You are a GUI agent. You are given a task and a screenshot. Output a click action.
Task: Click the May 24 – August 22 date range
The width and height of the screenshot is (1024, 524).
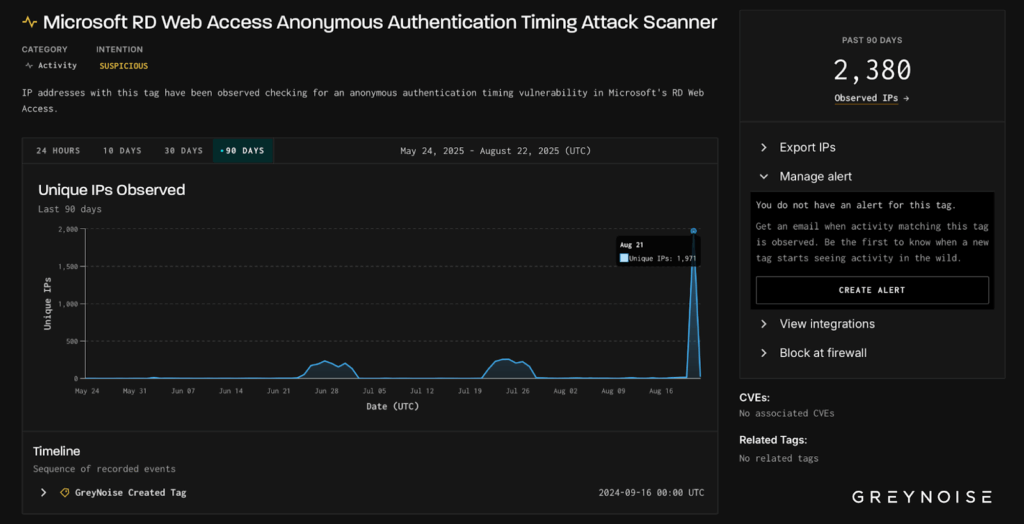tap(495, 151)
